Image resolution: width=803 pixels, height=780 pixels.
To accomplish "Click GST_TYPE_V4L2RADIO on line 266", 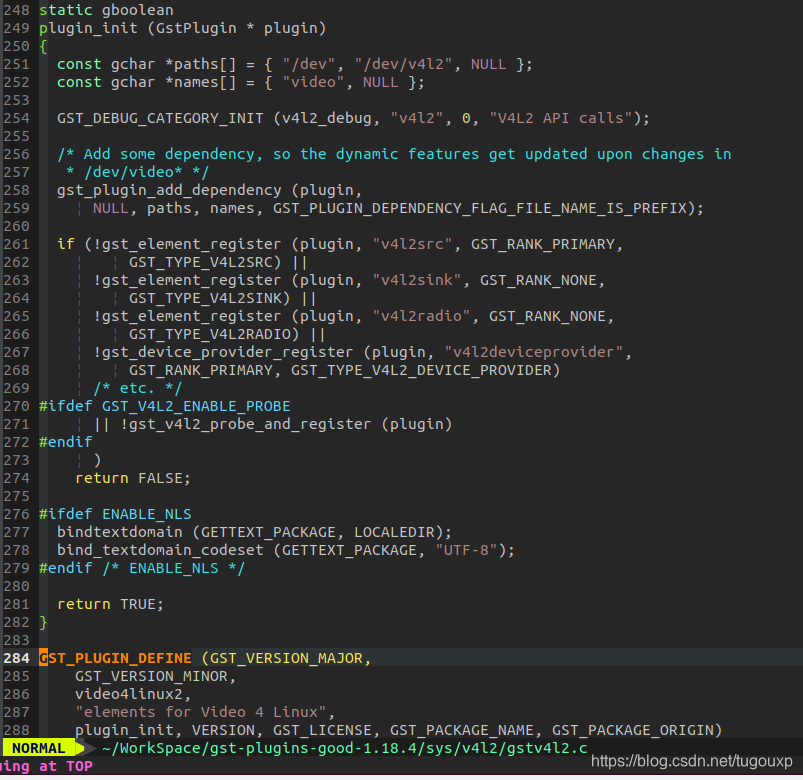I will tap(209, 334).
